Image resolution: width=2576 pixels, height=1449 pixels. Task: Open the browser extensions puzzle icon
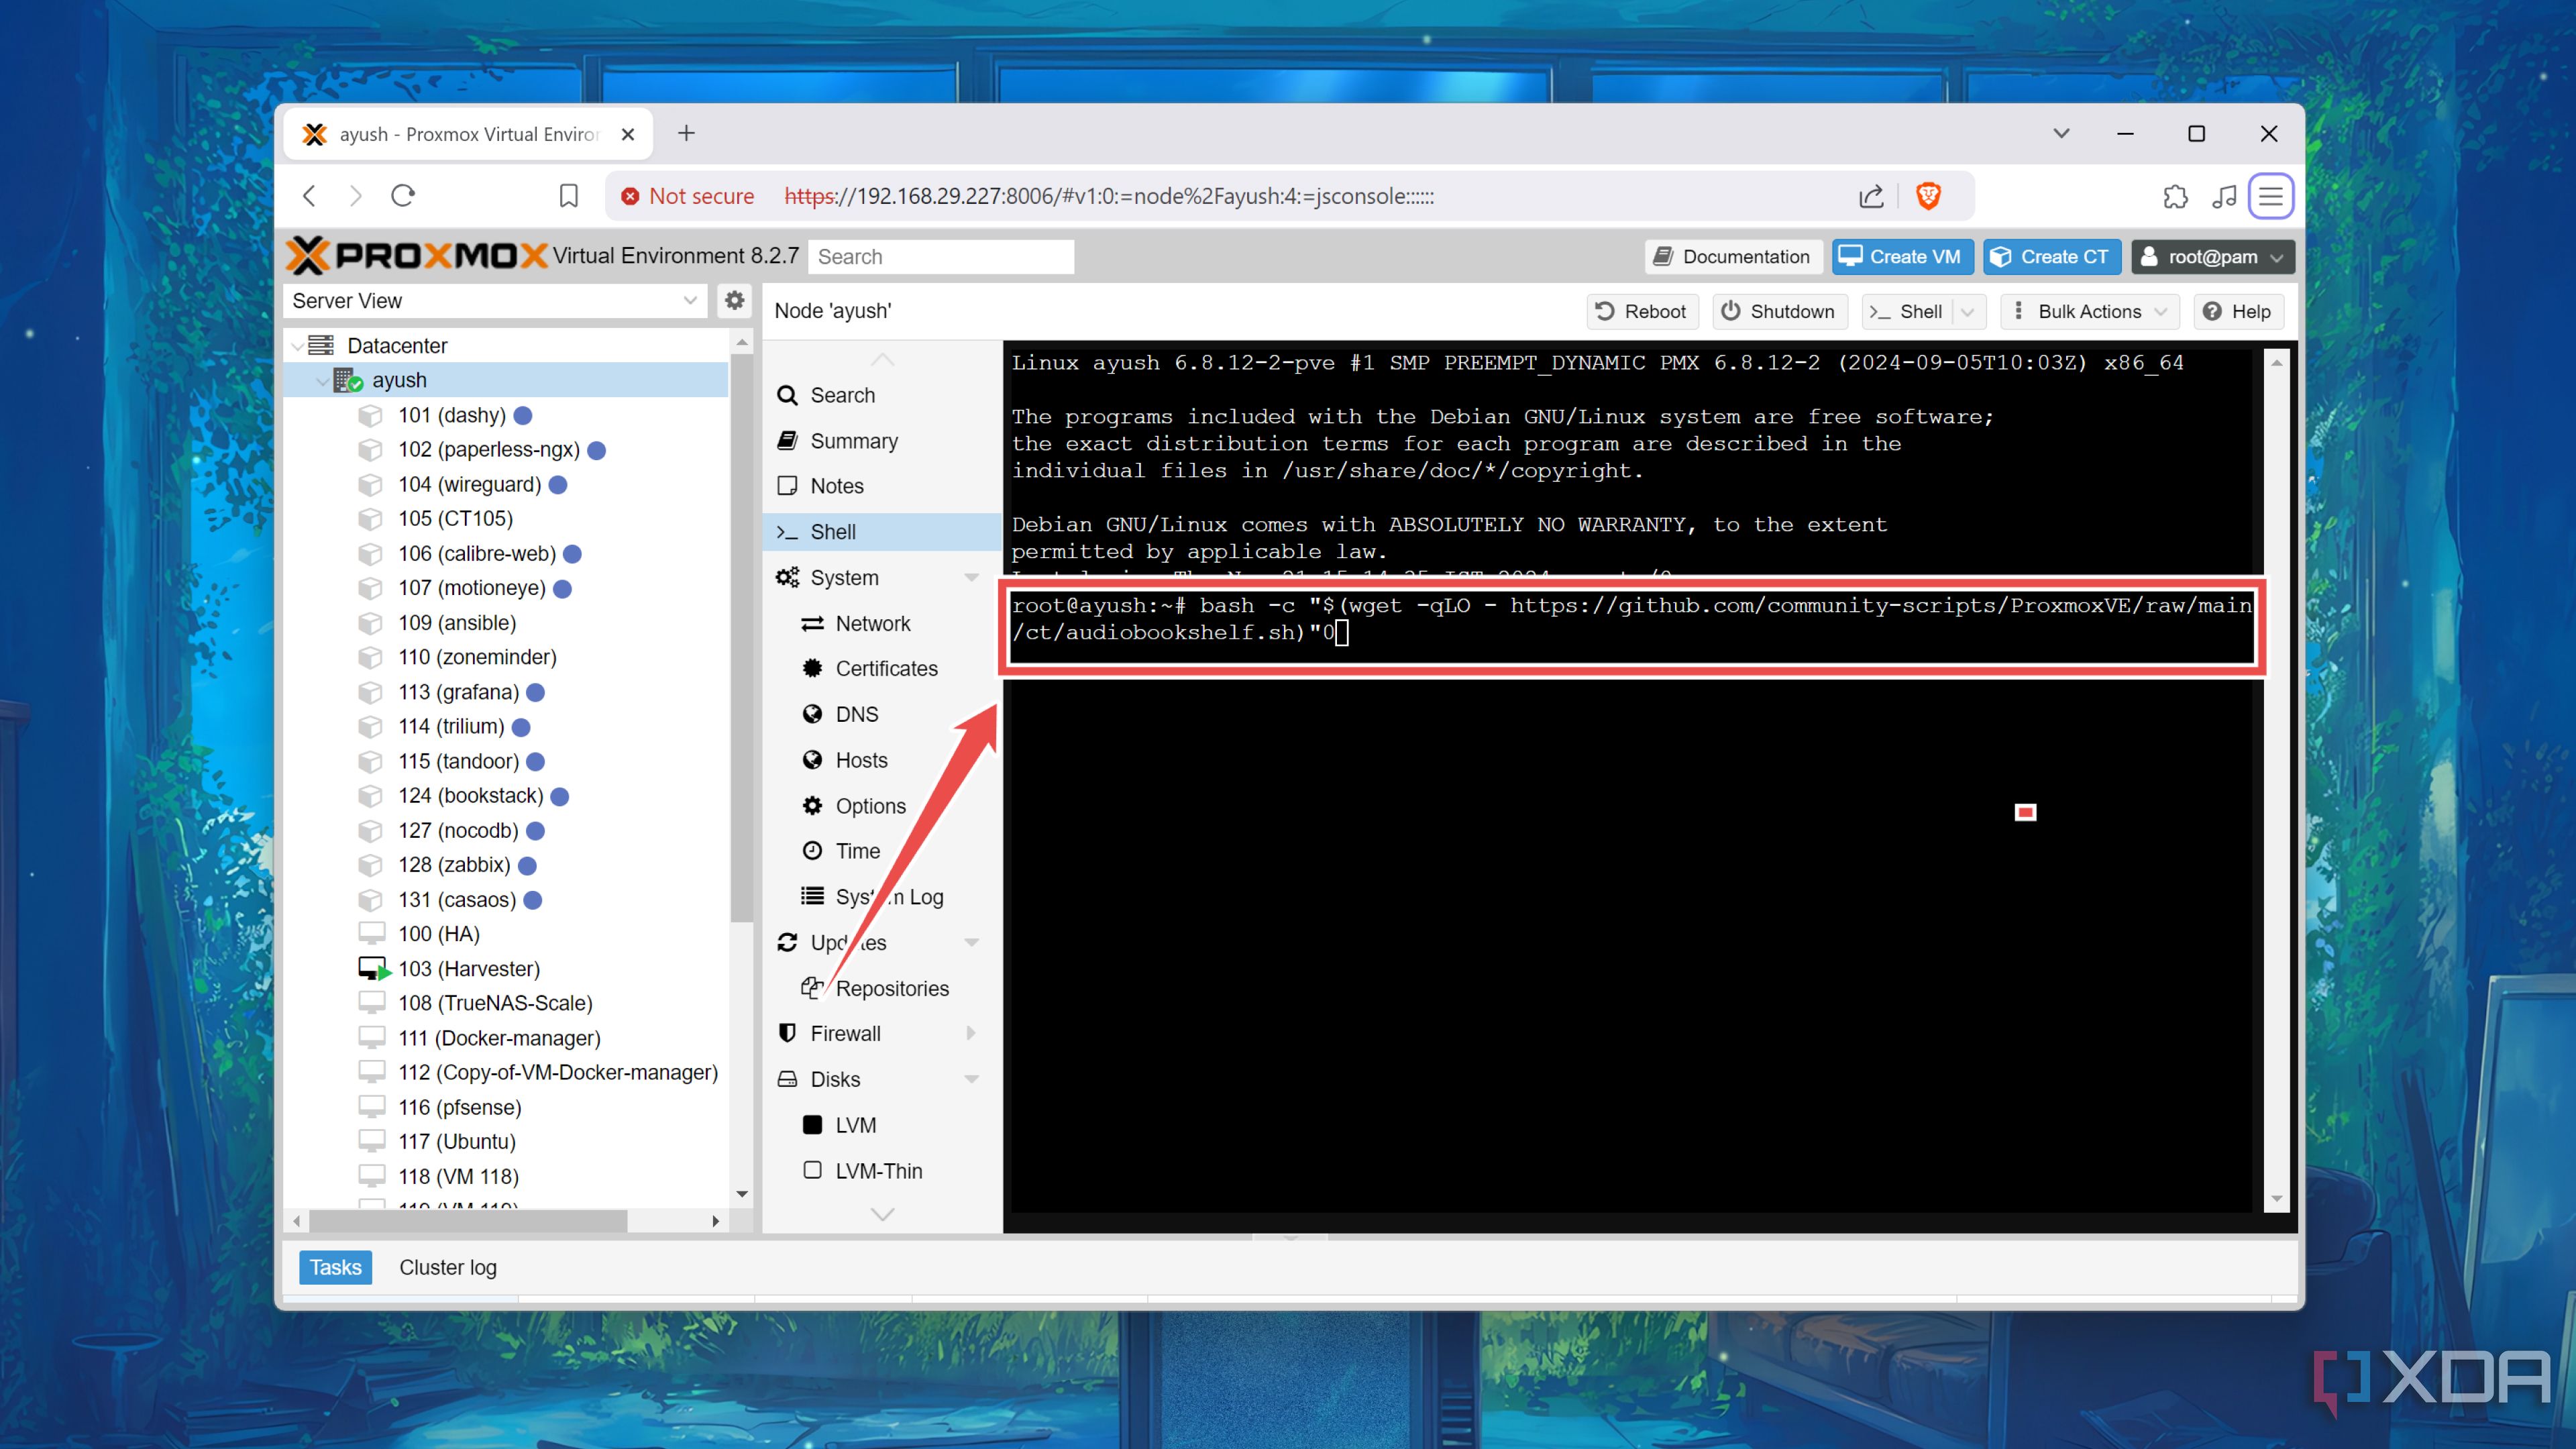pos(2175,196)
